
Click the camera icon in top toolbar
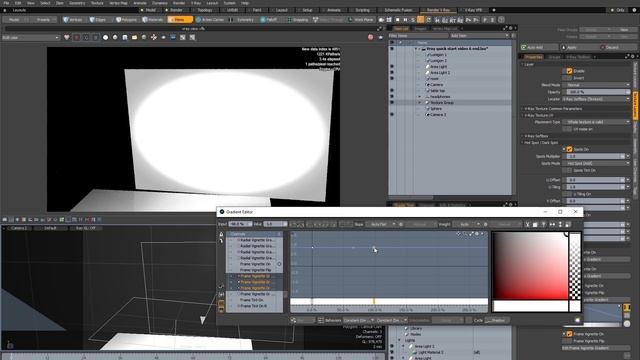pos(381,20)
